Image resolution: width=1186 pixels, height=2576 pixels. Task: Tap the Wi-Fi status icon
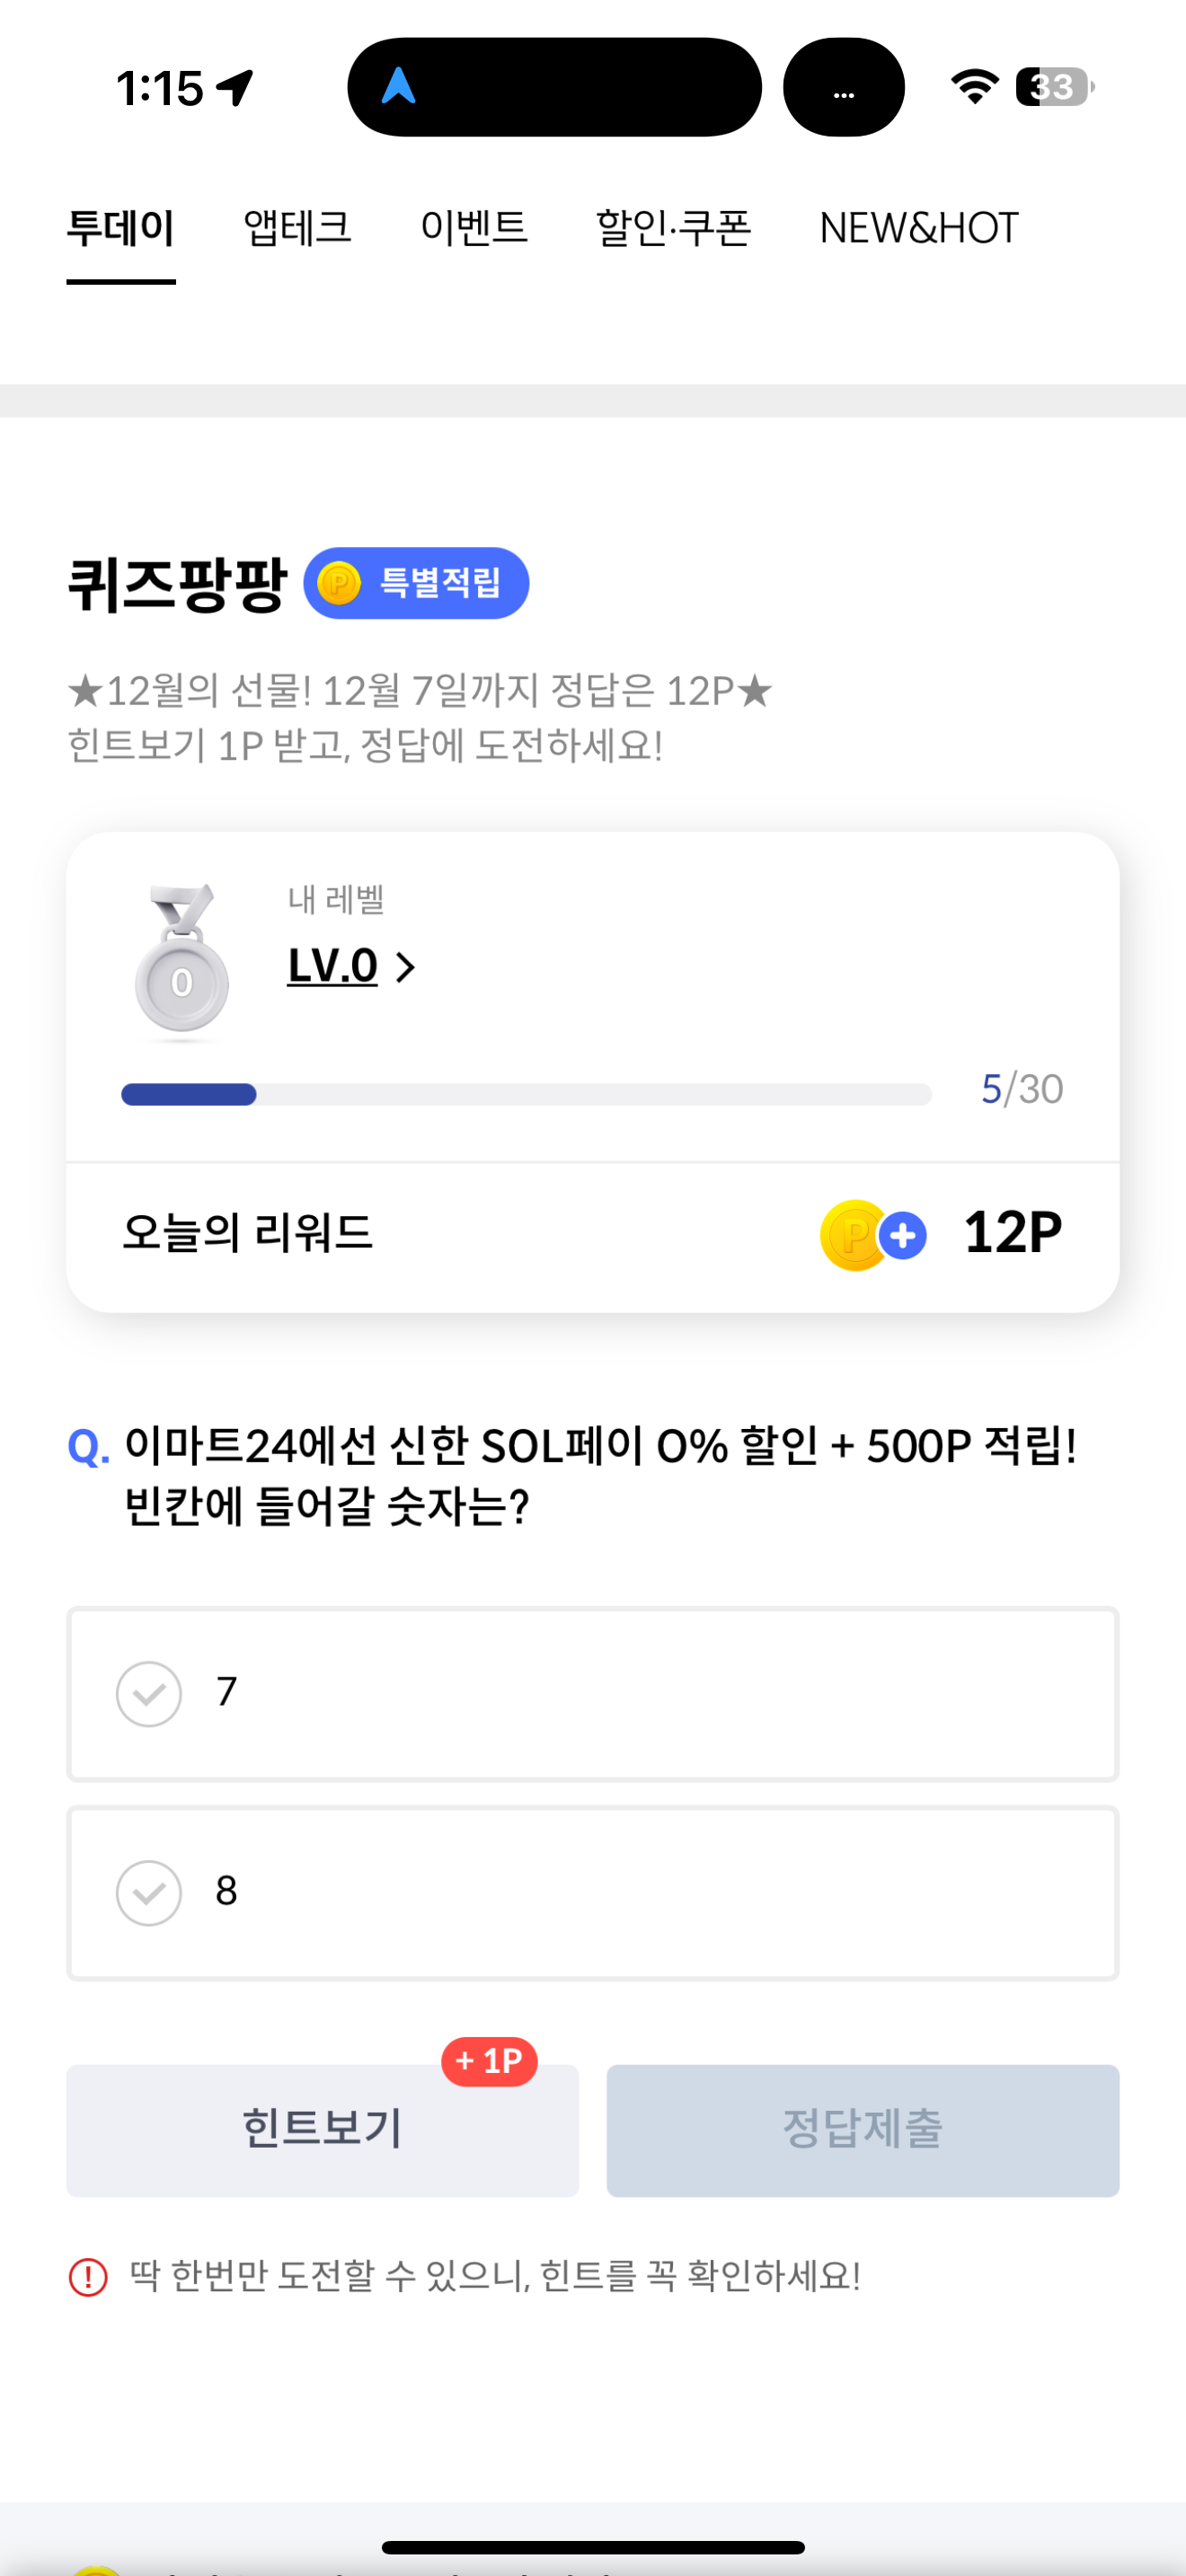tap(974, 87)
